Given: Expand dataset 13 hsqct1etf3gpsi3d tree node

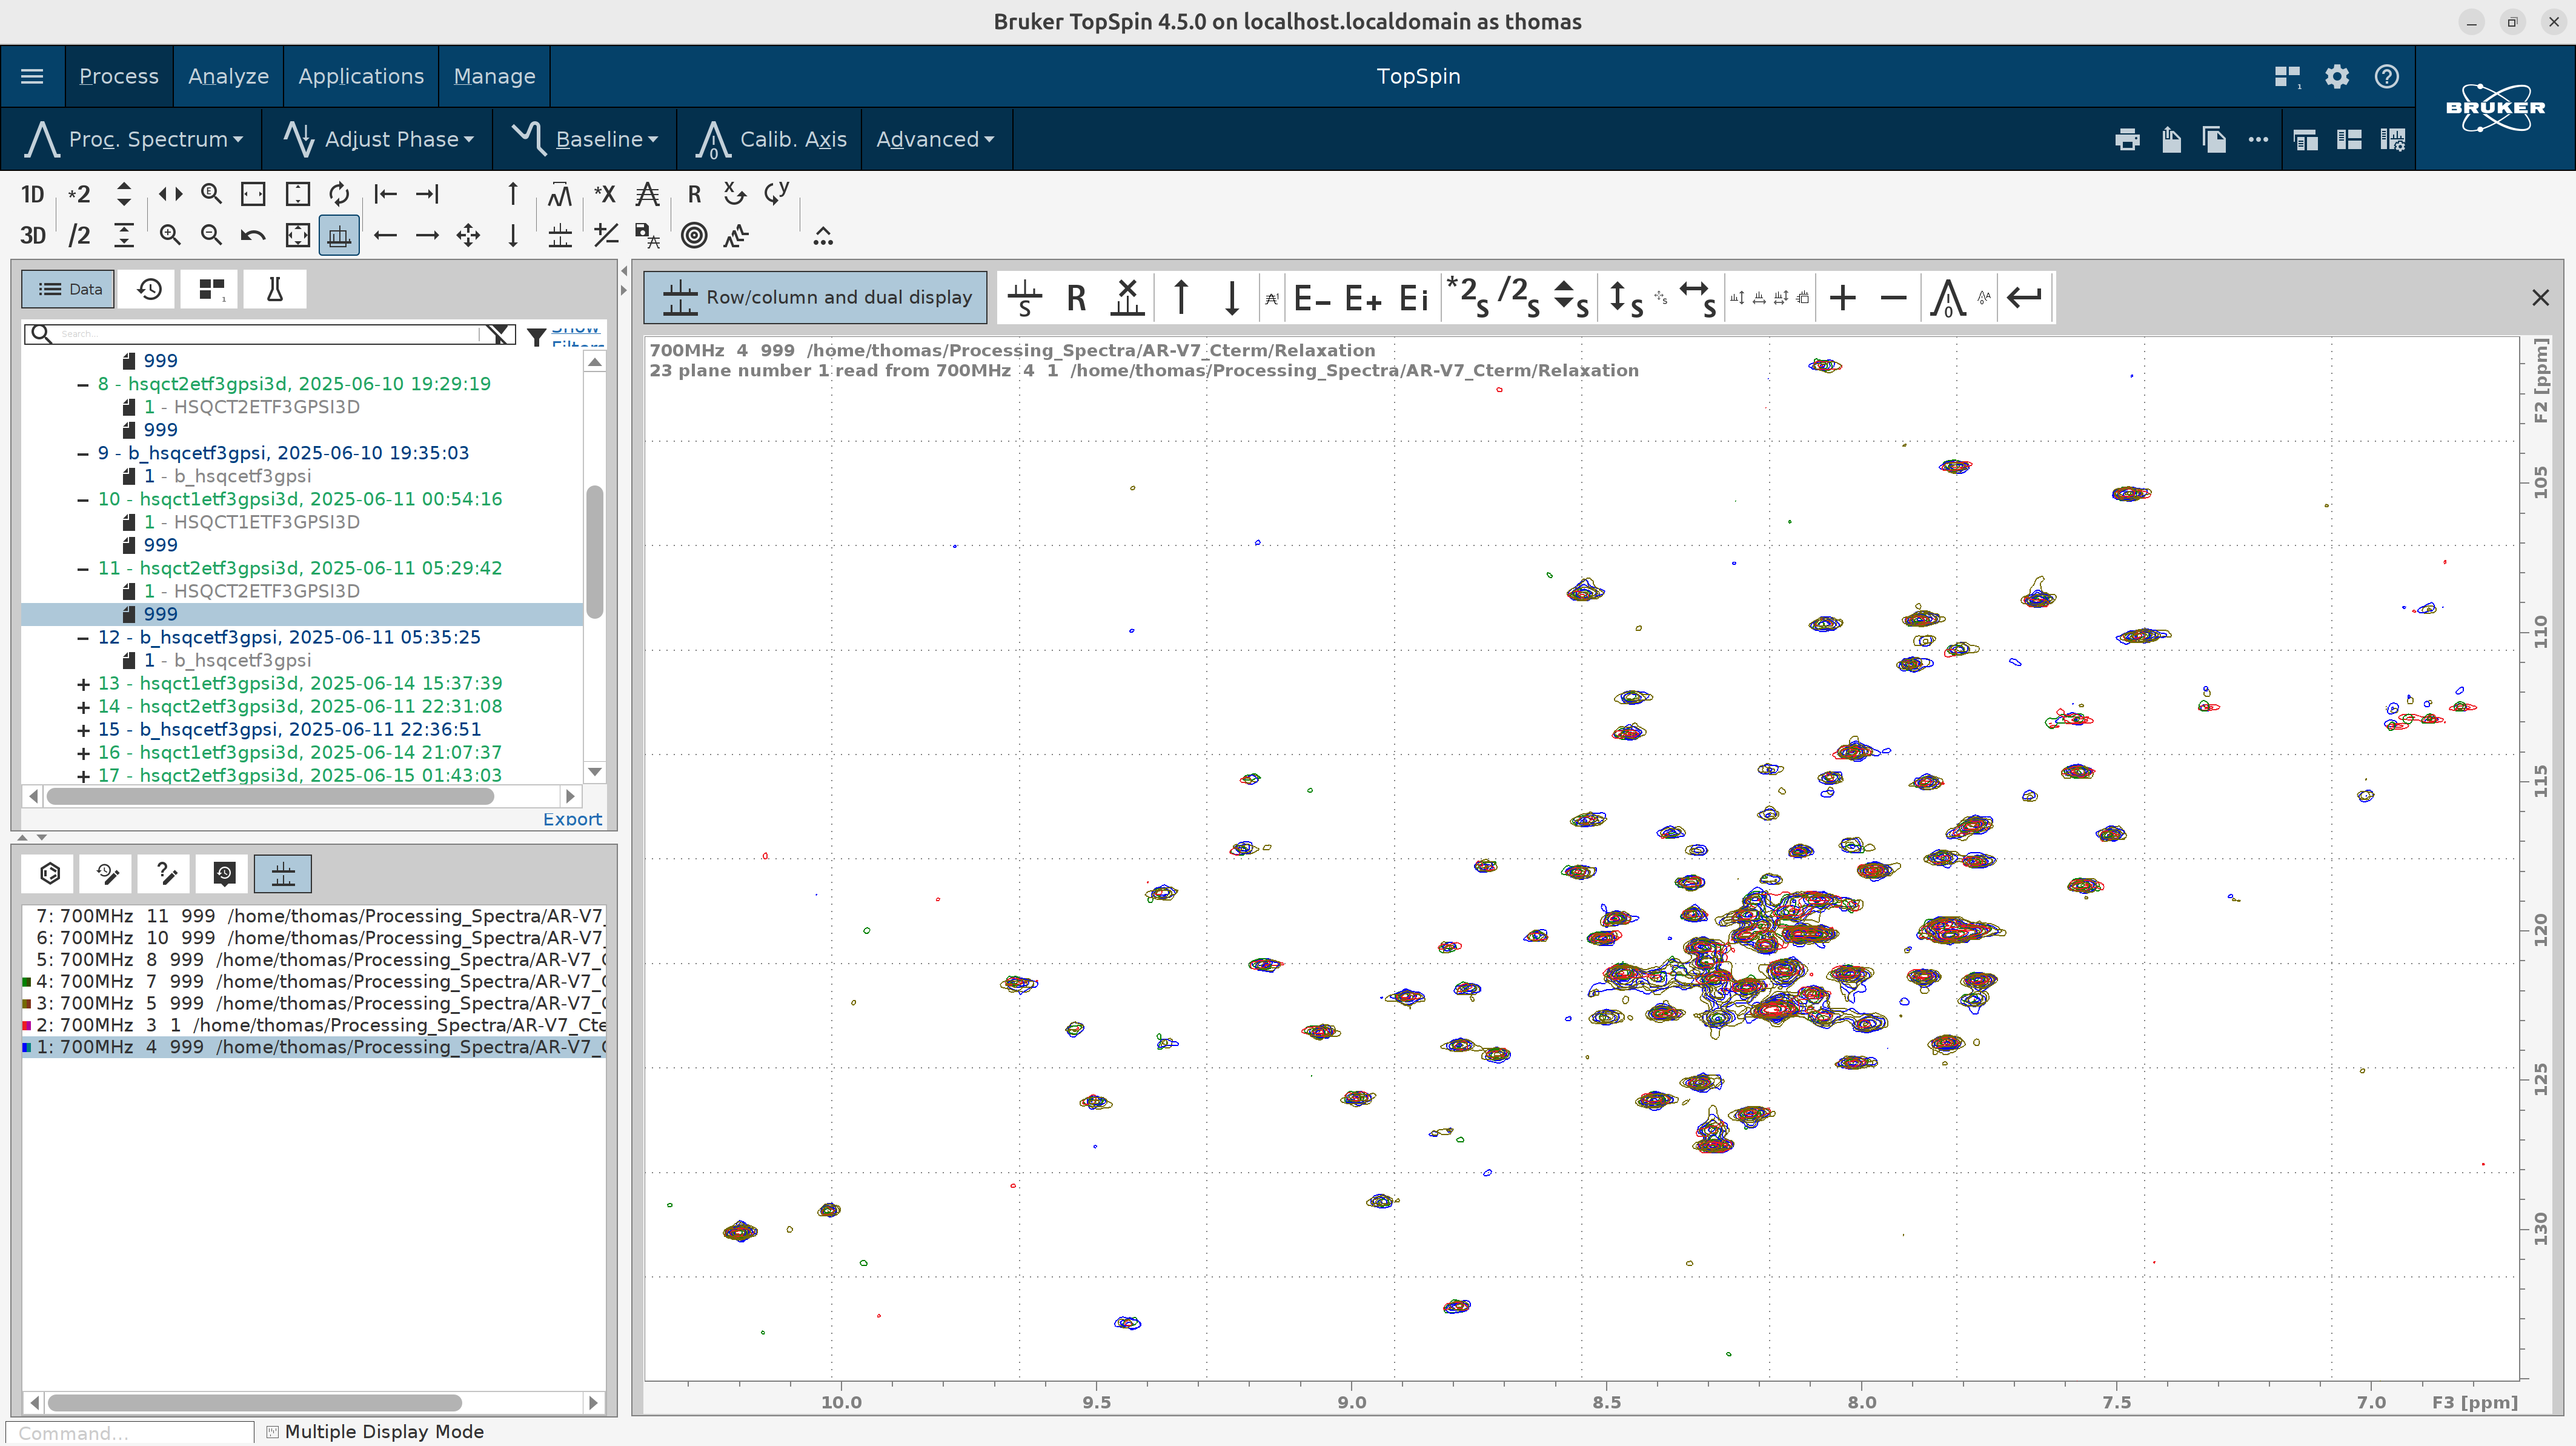Looking at the screenshot, I should pos(83,684).
